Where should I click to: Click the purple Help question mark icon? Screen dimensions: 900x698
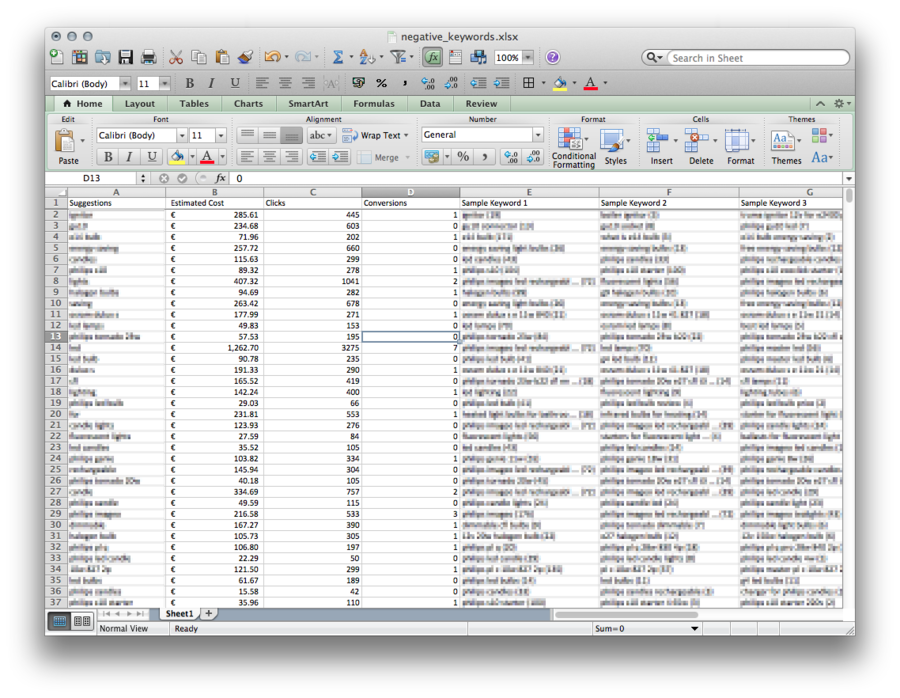click(553, 58)
